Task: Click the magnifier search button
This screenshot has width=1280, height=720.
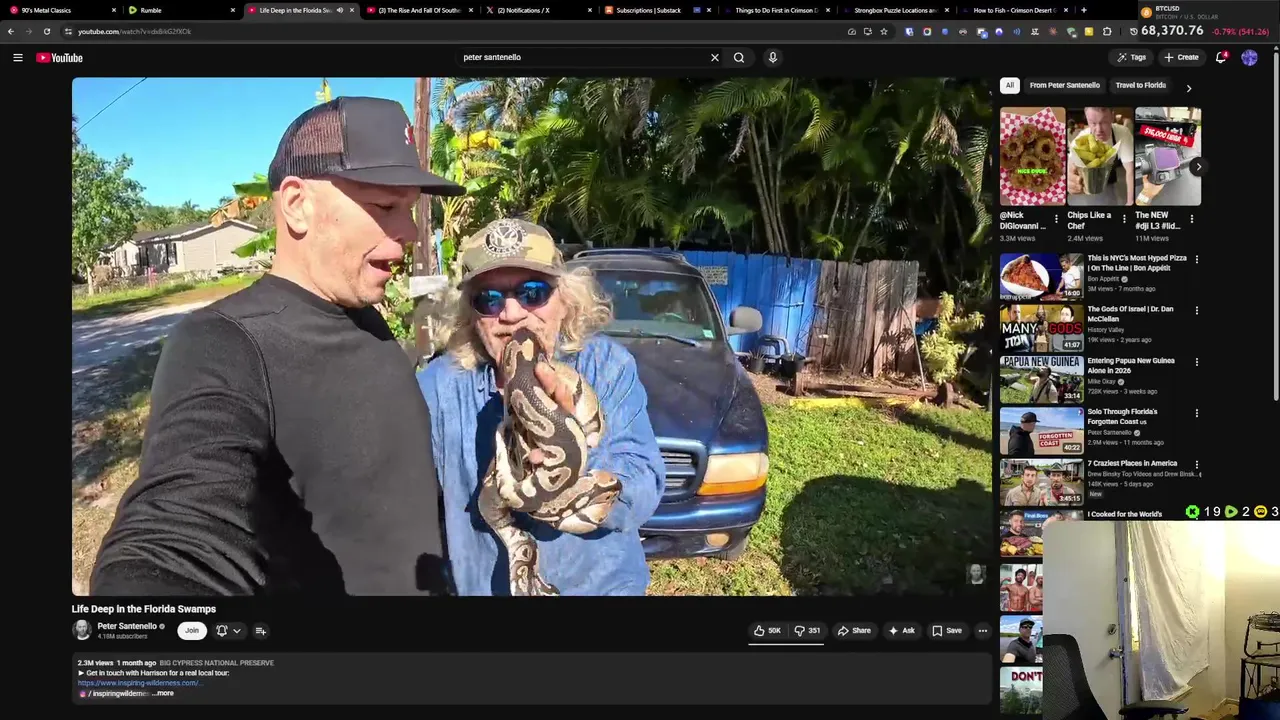Action: 739,57
